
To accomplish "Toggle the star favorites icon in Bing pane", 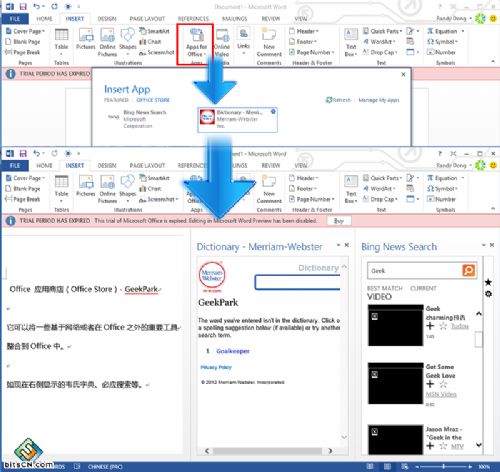I will (x=488, y=283).
